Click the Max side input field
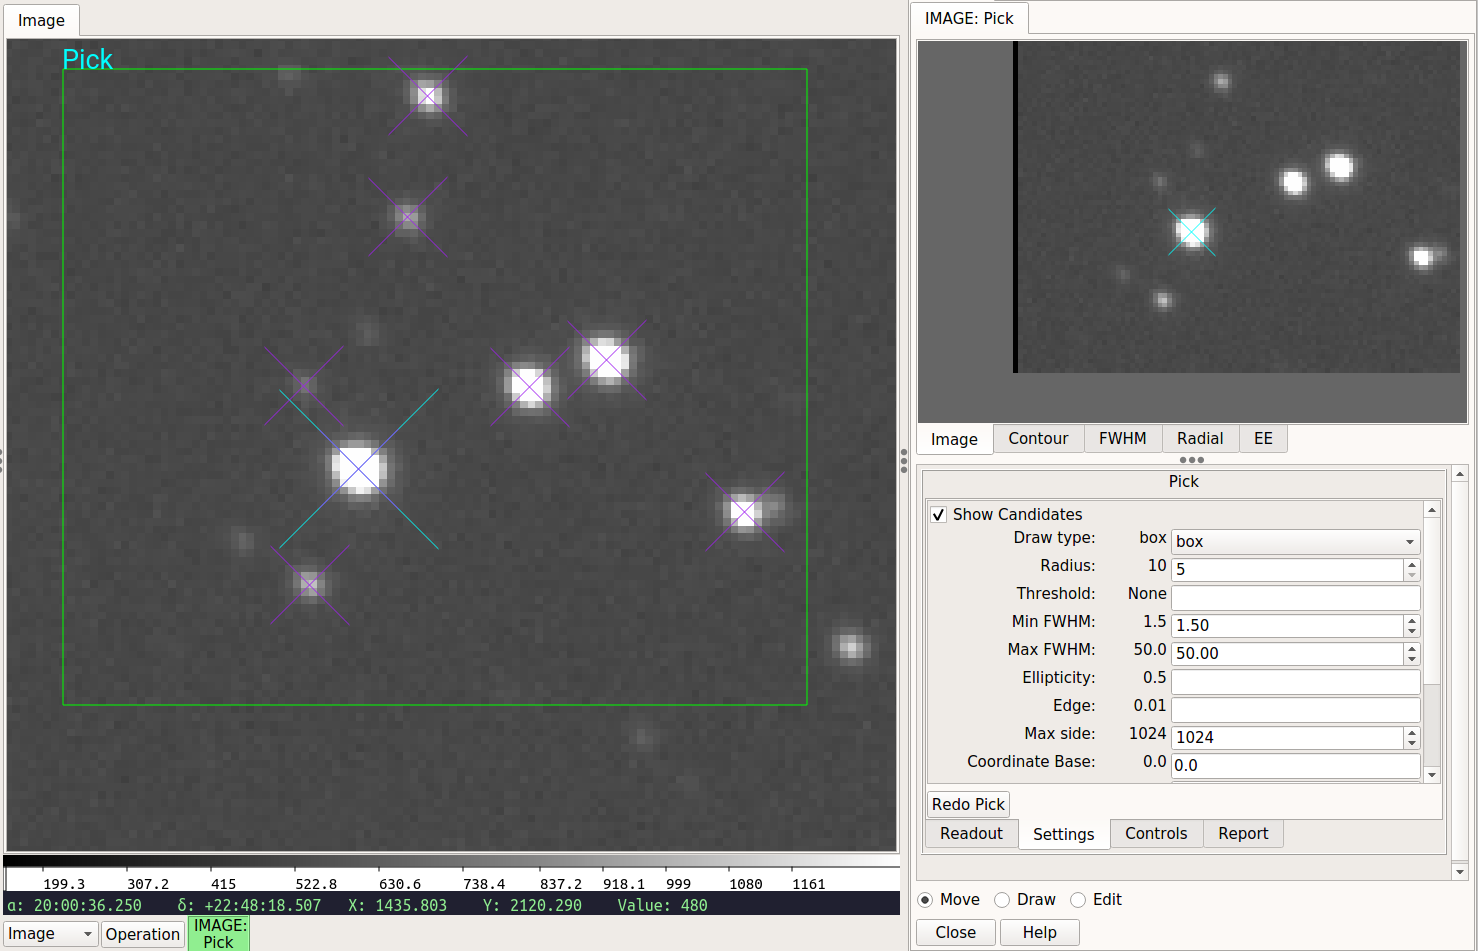The image size is (1478, 951). tap(1287, 737)
